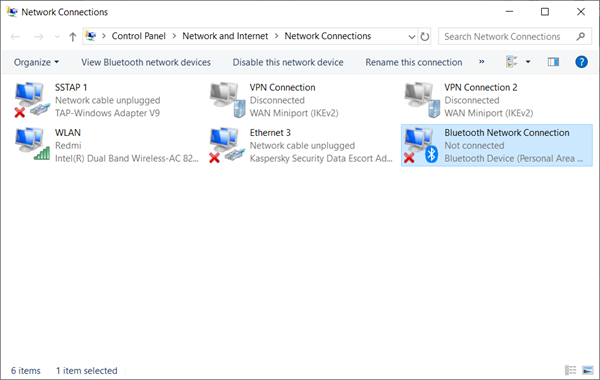Click the "Redmi" network name text
The image size is (600, 380).
68,145
